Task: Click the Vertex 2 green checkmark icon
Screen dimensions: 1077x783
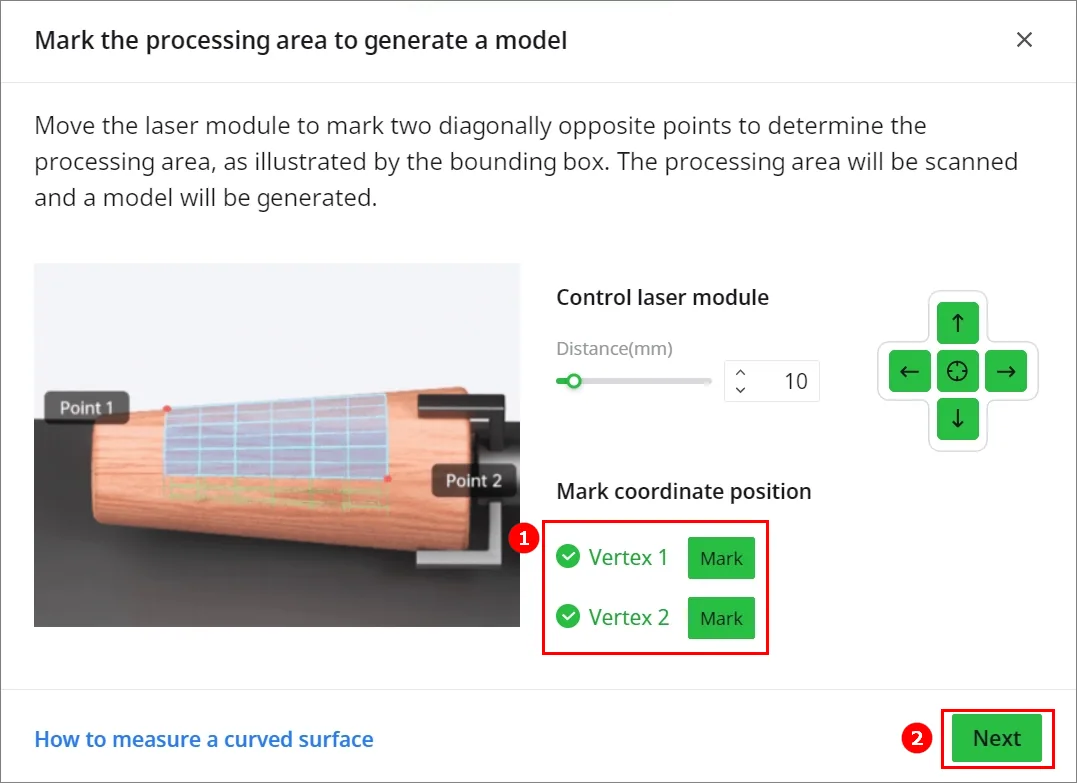Action: click(568, 616)
